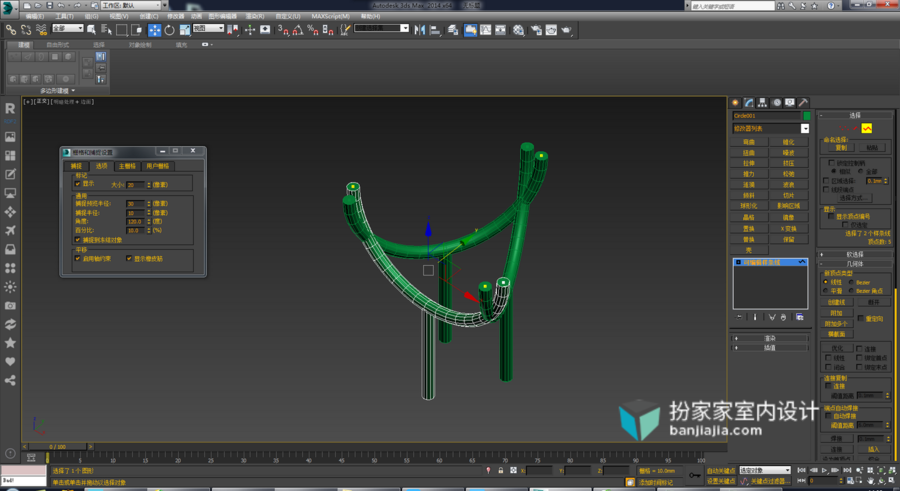Toggle the Percent Snap icon
Viewport: 900px width, 491px height.
pyautogui.click(x=313, y=30)
